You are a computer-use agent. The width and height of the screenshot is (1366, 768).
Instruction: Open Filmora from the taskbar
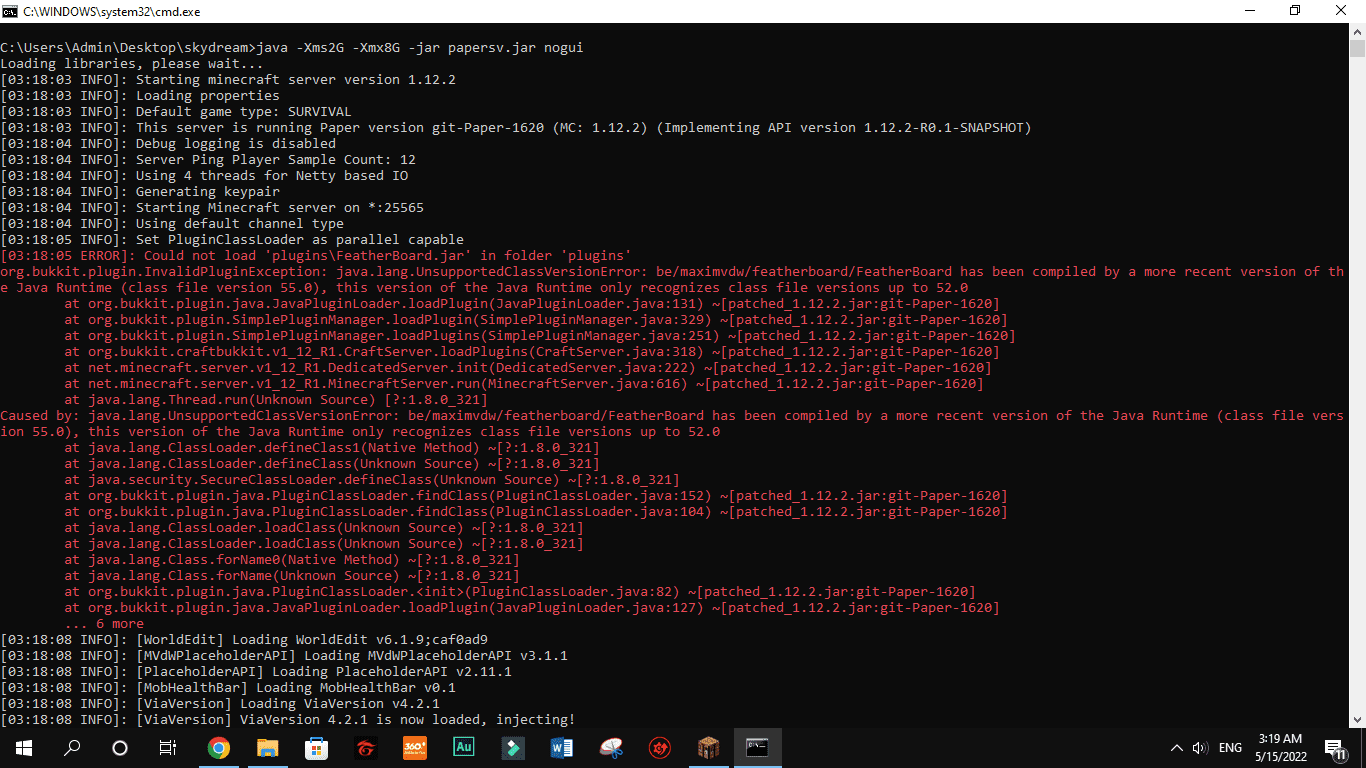tap(512, 747)
